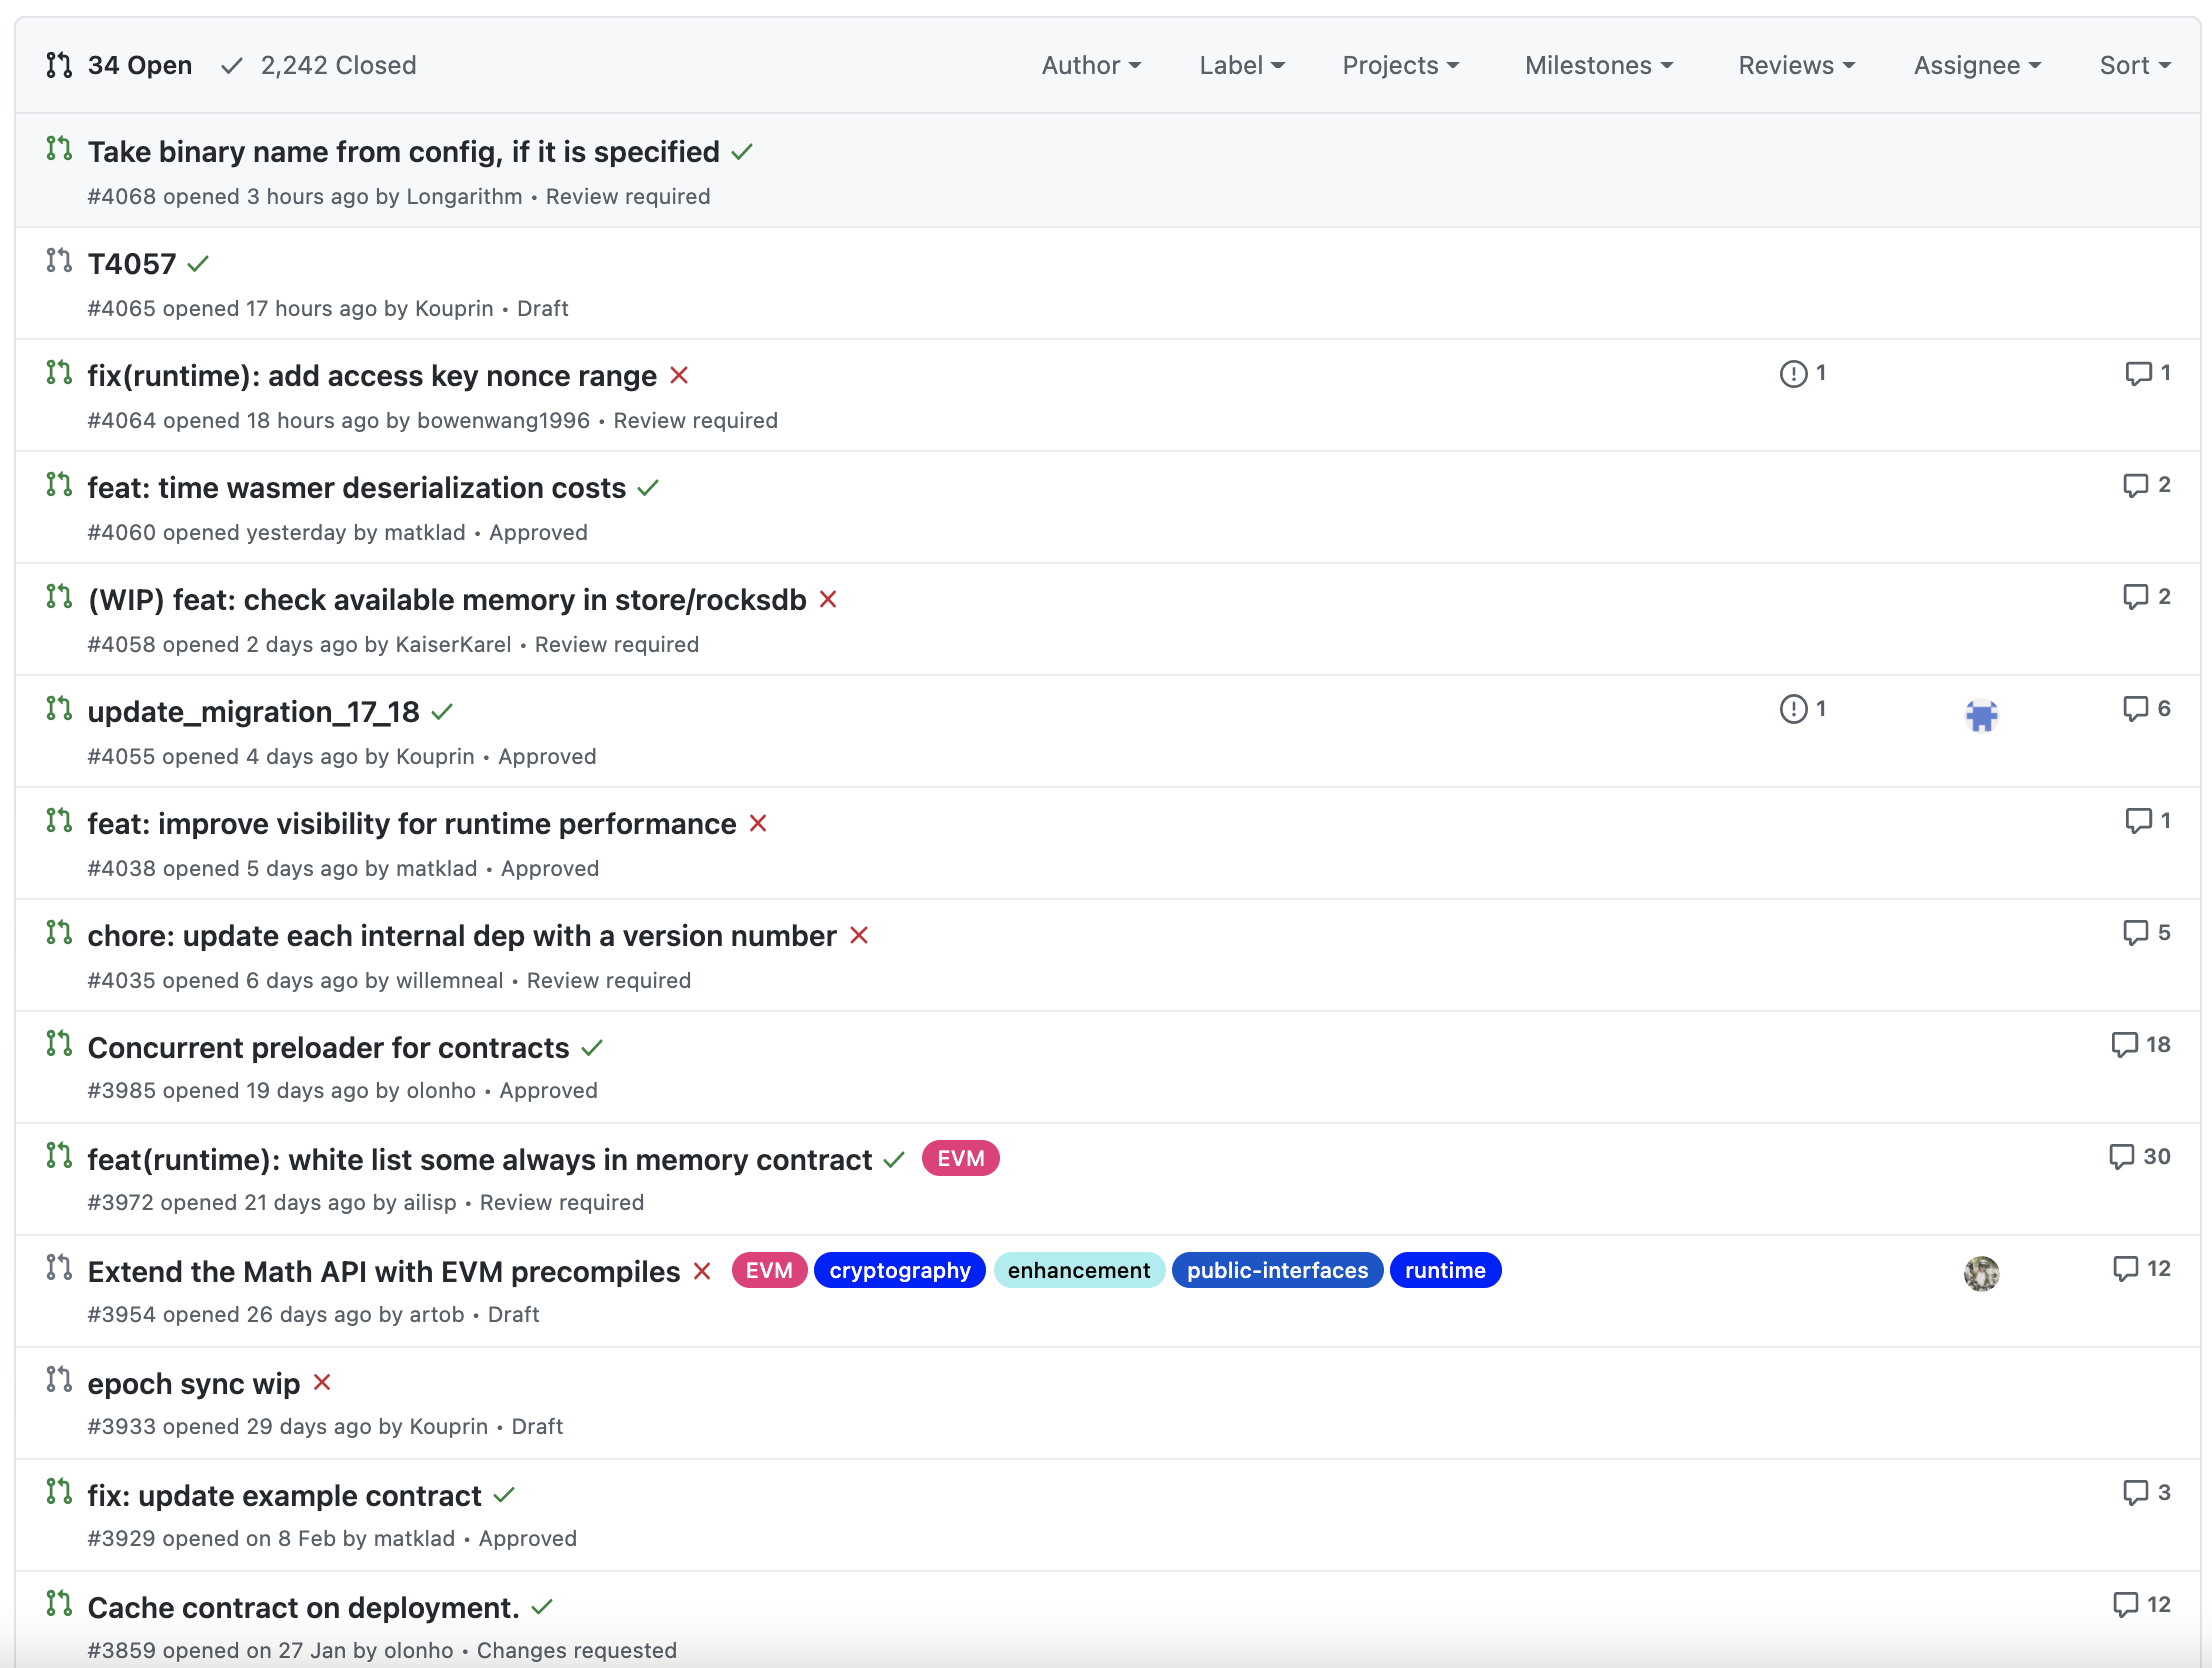Viewport: 2212px width, 1668px height.
Task: Click the red failed-check X on epoch sync wip
Action: pos(322,1383)
